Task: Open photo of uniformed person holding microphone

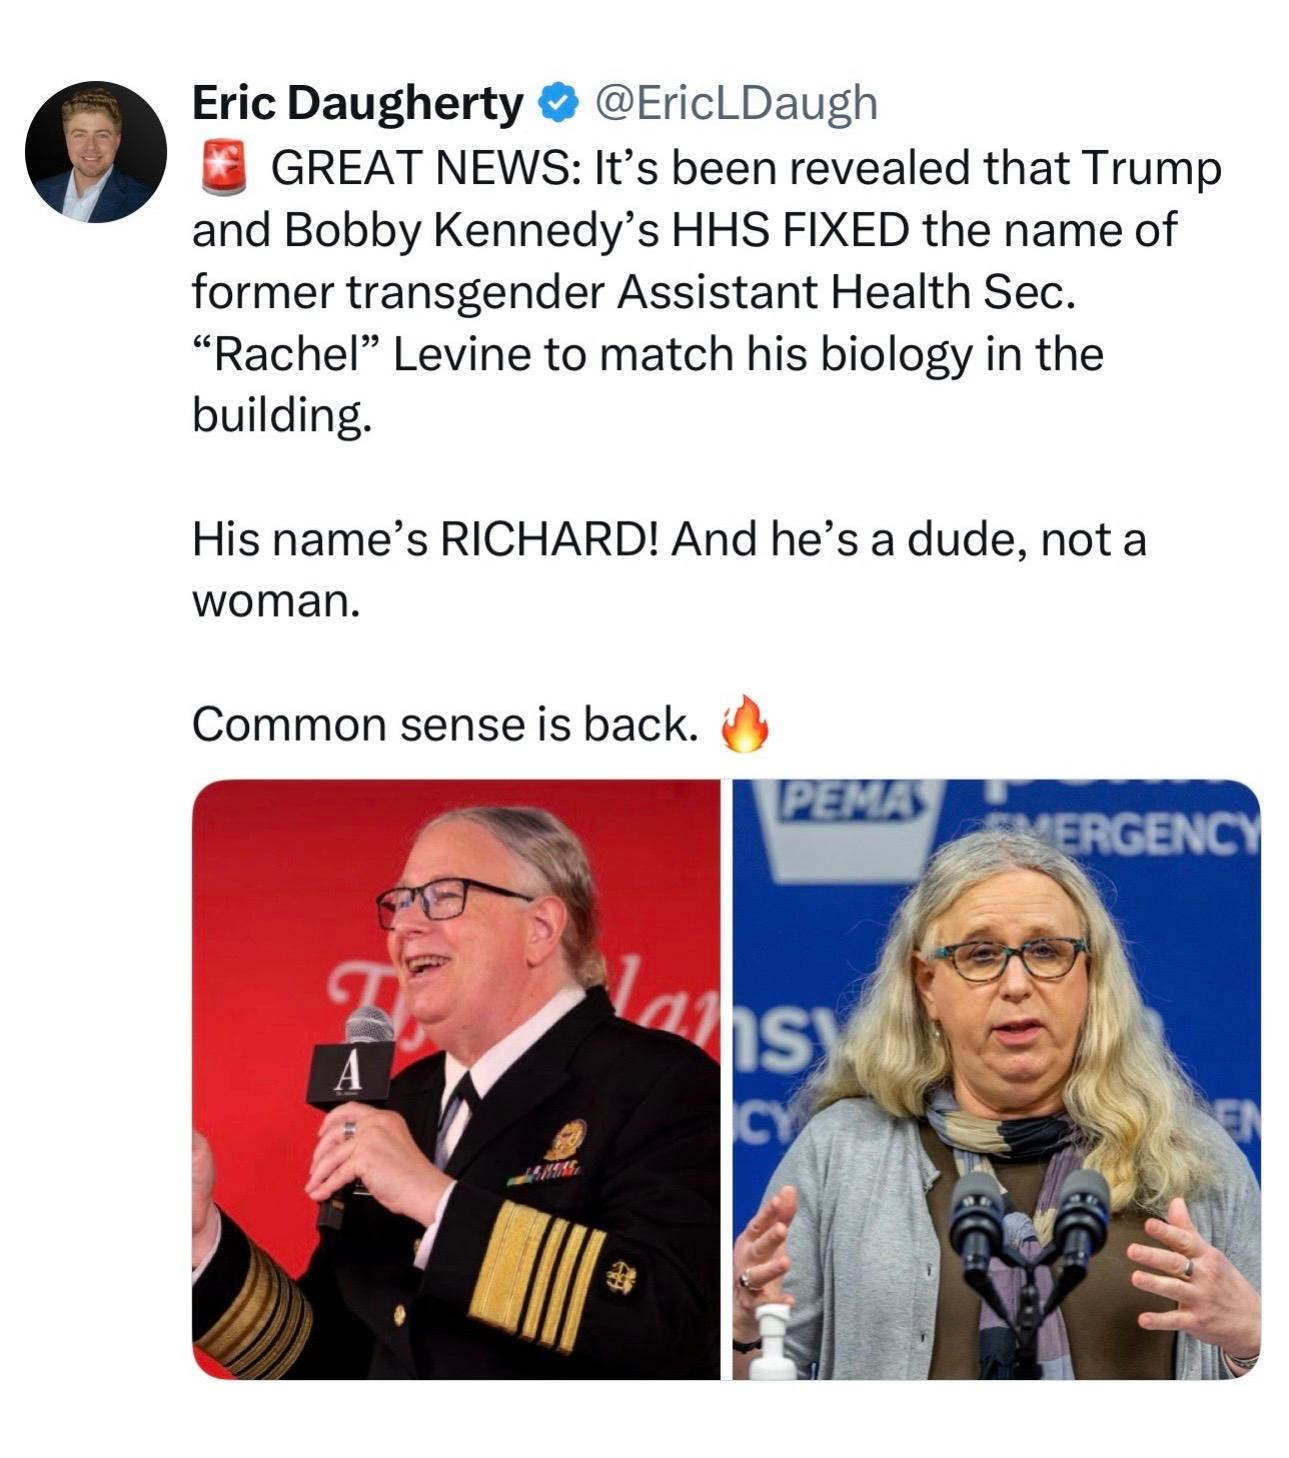Action: point(455,1079)
